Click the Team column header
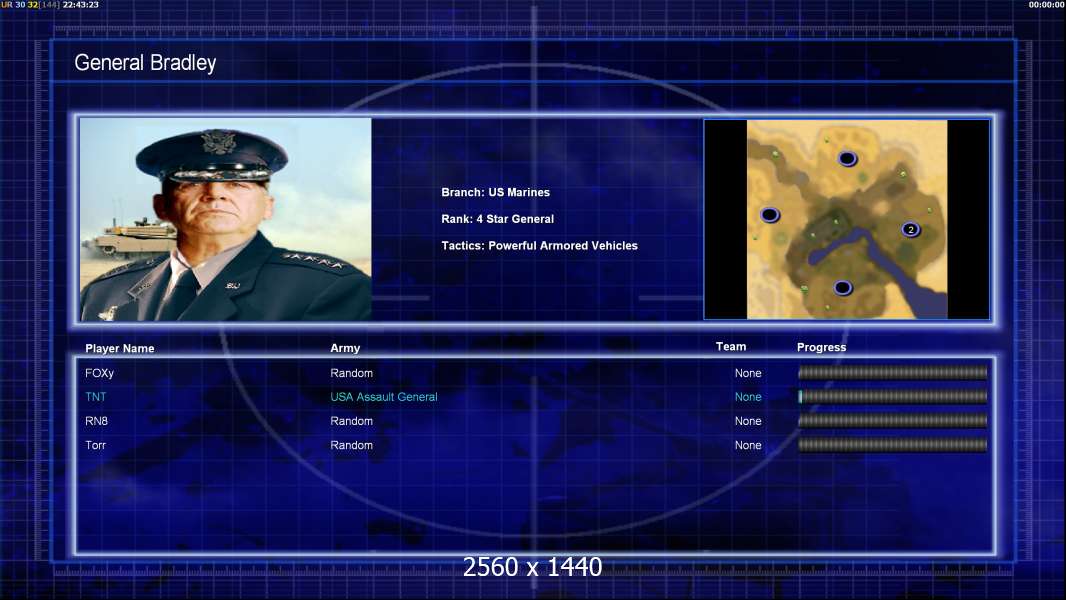This screenshot has height=600, width=1066. [x=731, y=347]
